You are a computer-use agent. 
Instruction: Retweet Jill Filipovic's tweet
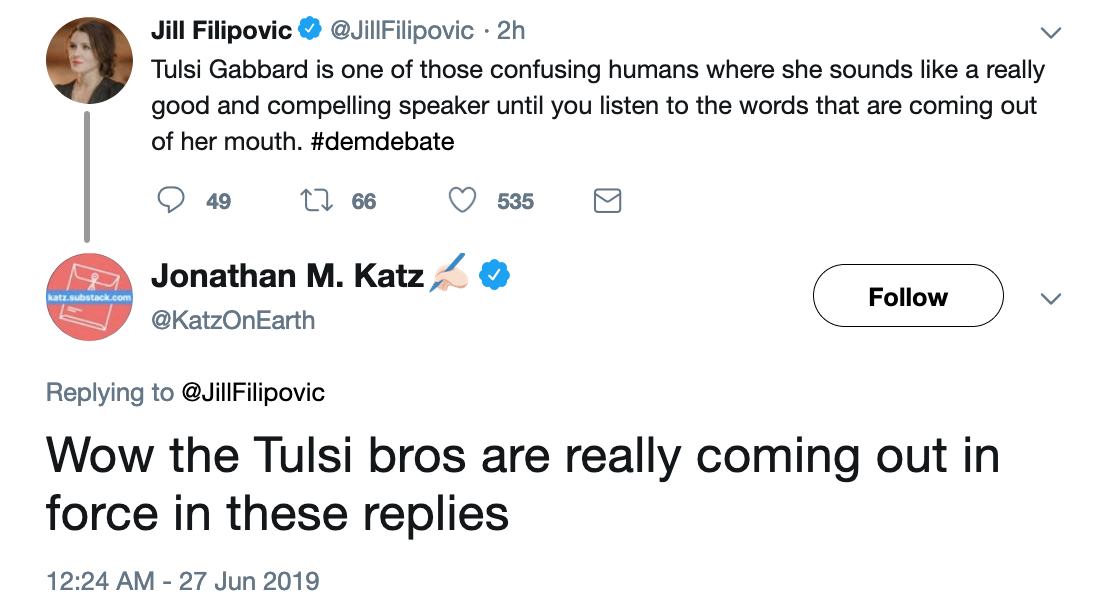[x=316, y=200]
